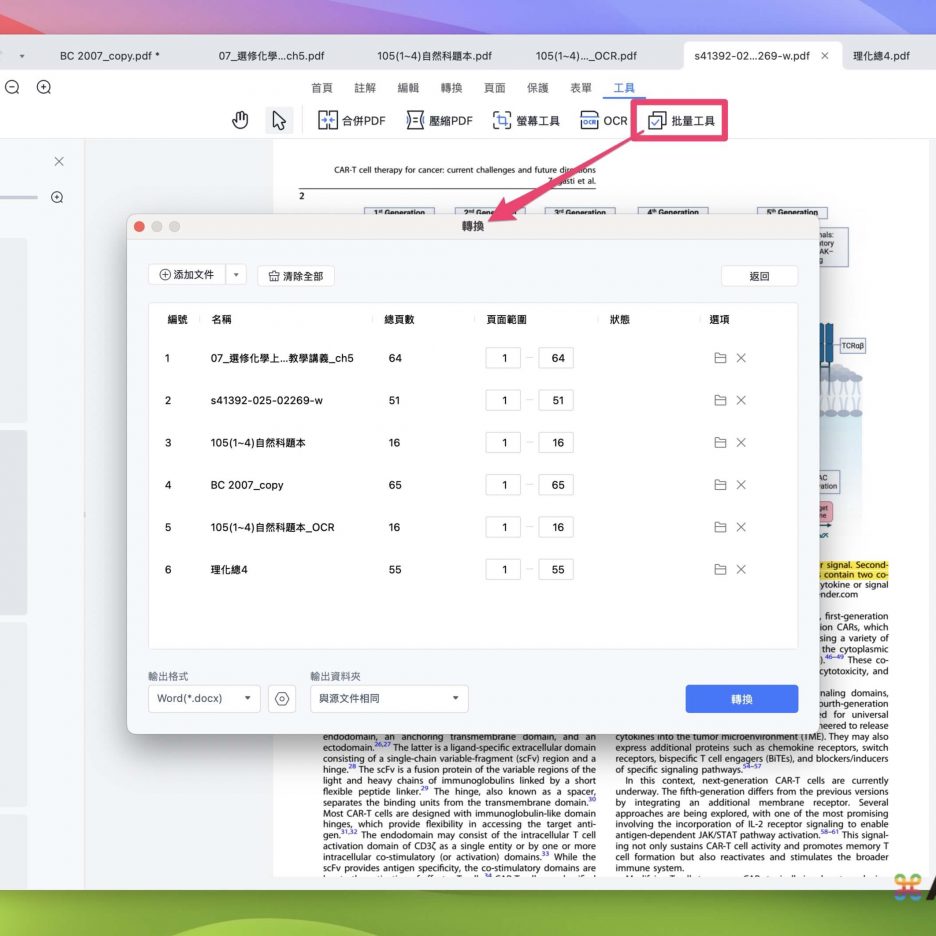This screenshot has width=936, height=936.
Task: Switch to the 理化總4.pdf document tab
Action: point(881,56)
